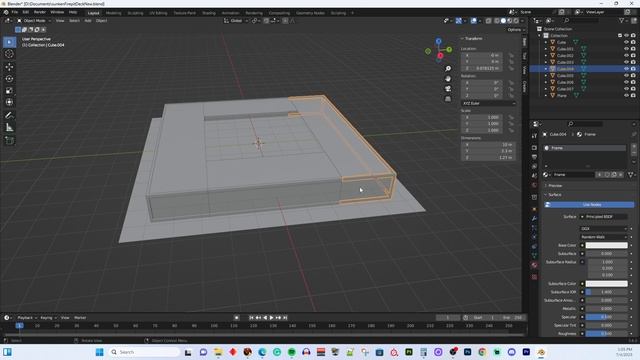Click the Location Z value field
The image size is (640, 360).
(482, 69)
